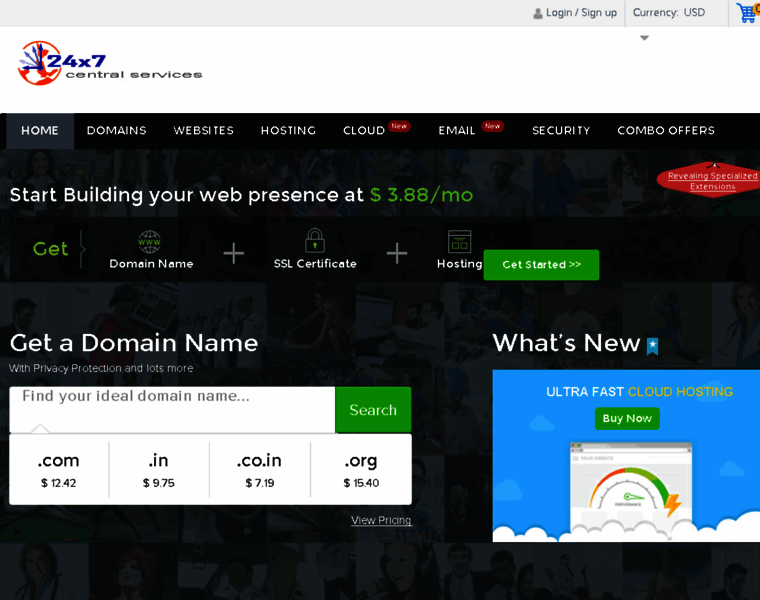Select the .in $9.75 domain option
This screenshot has width=760, height=600.
(x=159, y=470)
